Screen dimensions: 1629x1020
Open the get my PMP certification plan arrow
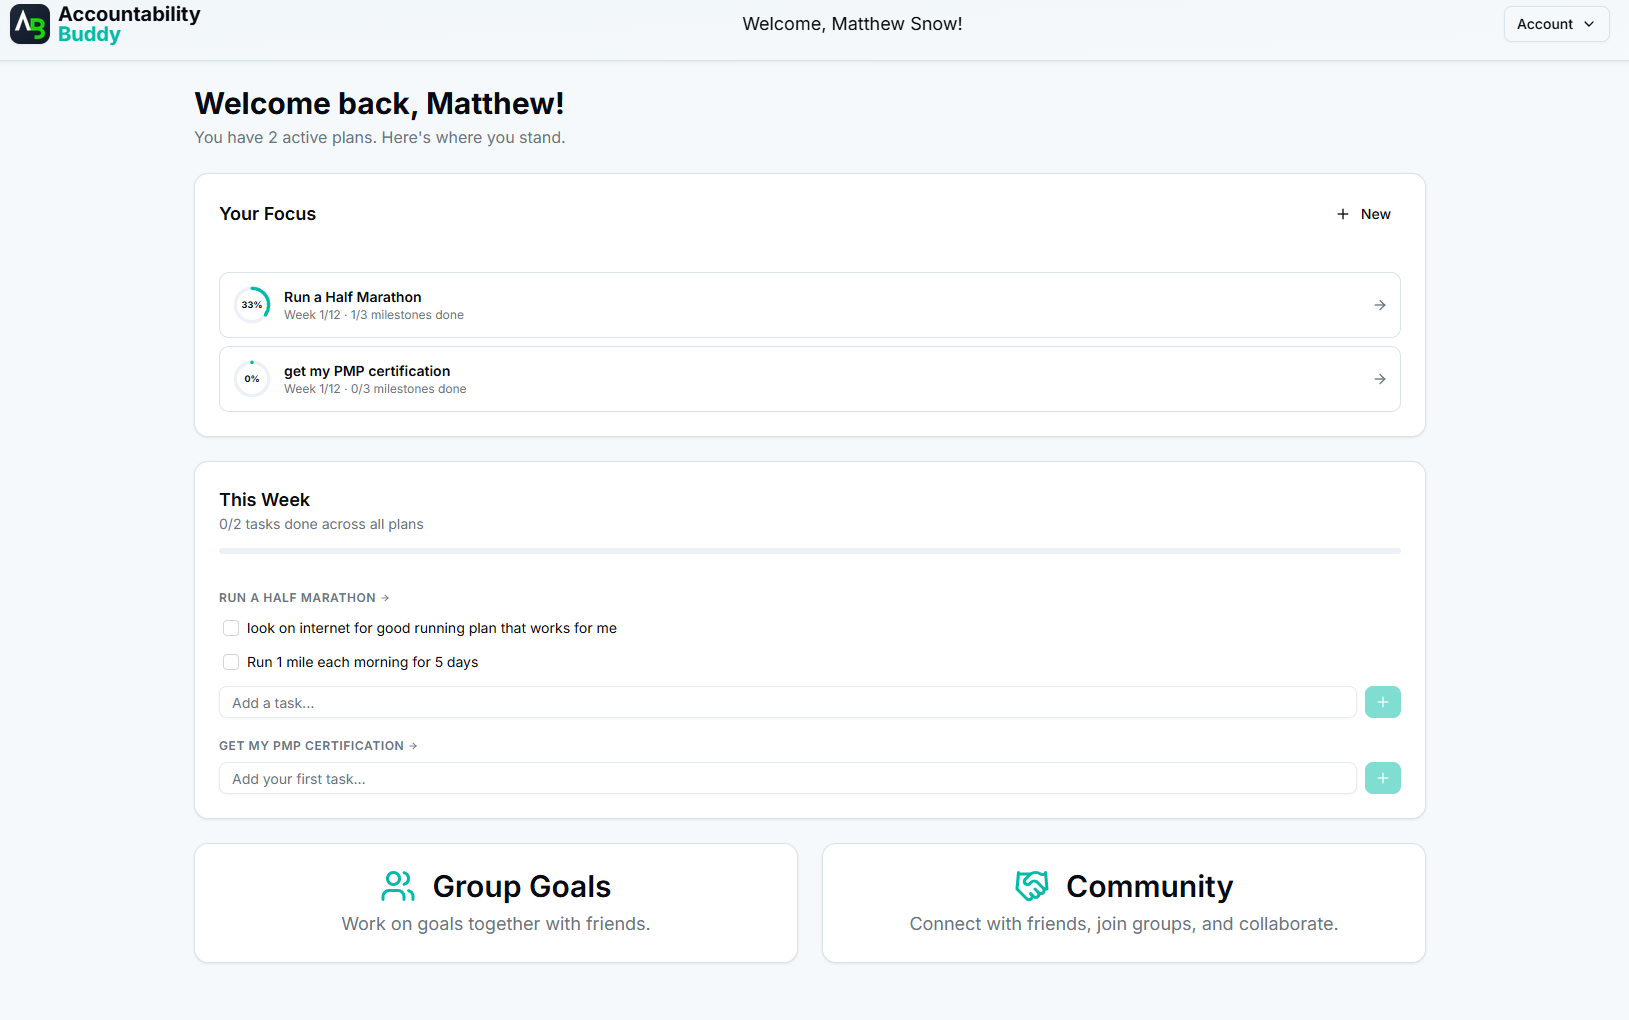point(1380,379)
